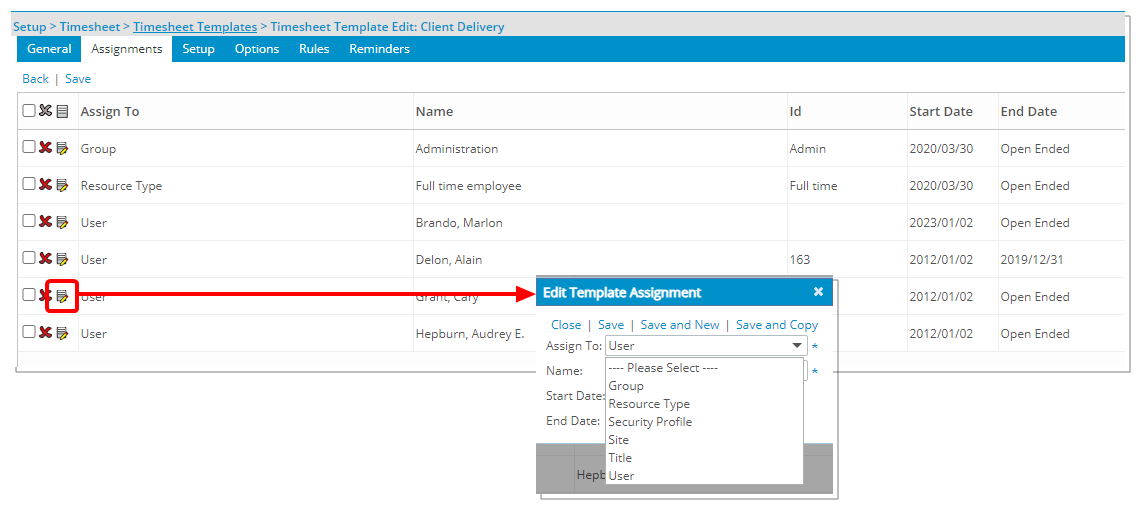
Task: Click the edit icon for Grant, Cary row
Action: [x=62, y=296]
